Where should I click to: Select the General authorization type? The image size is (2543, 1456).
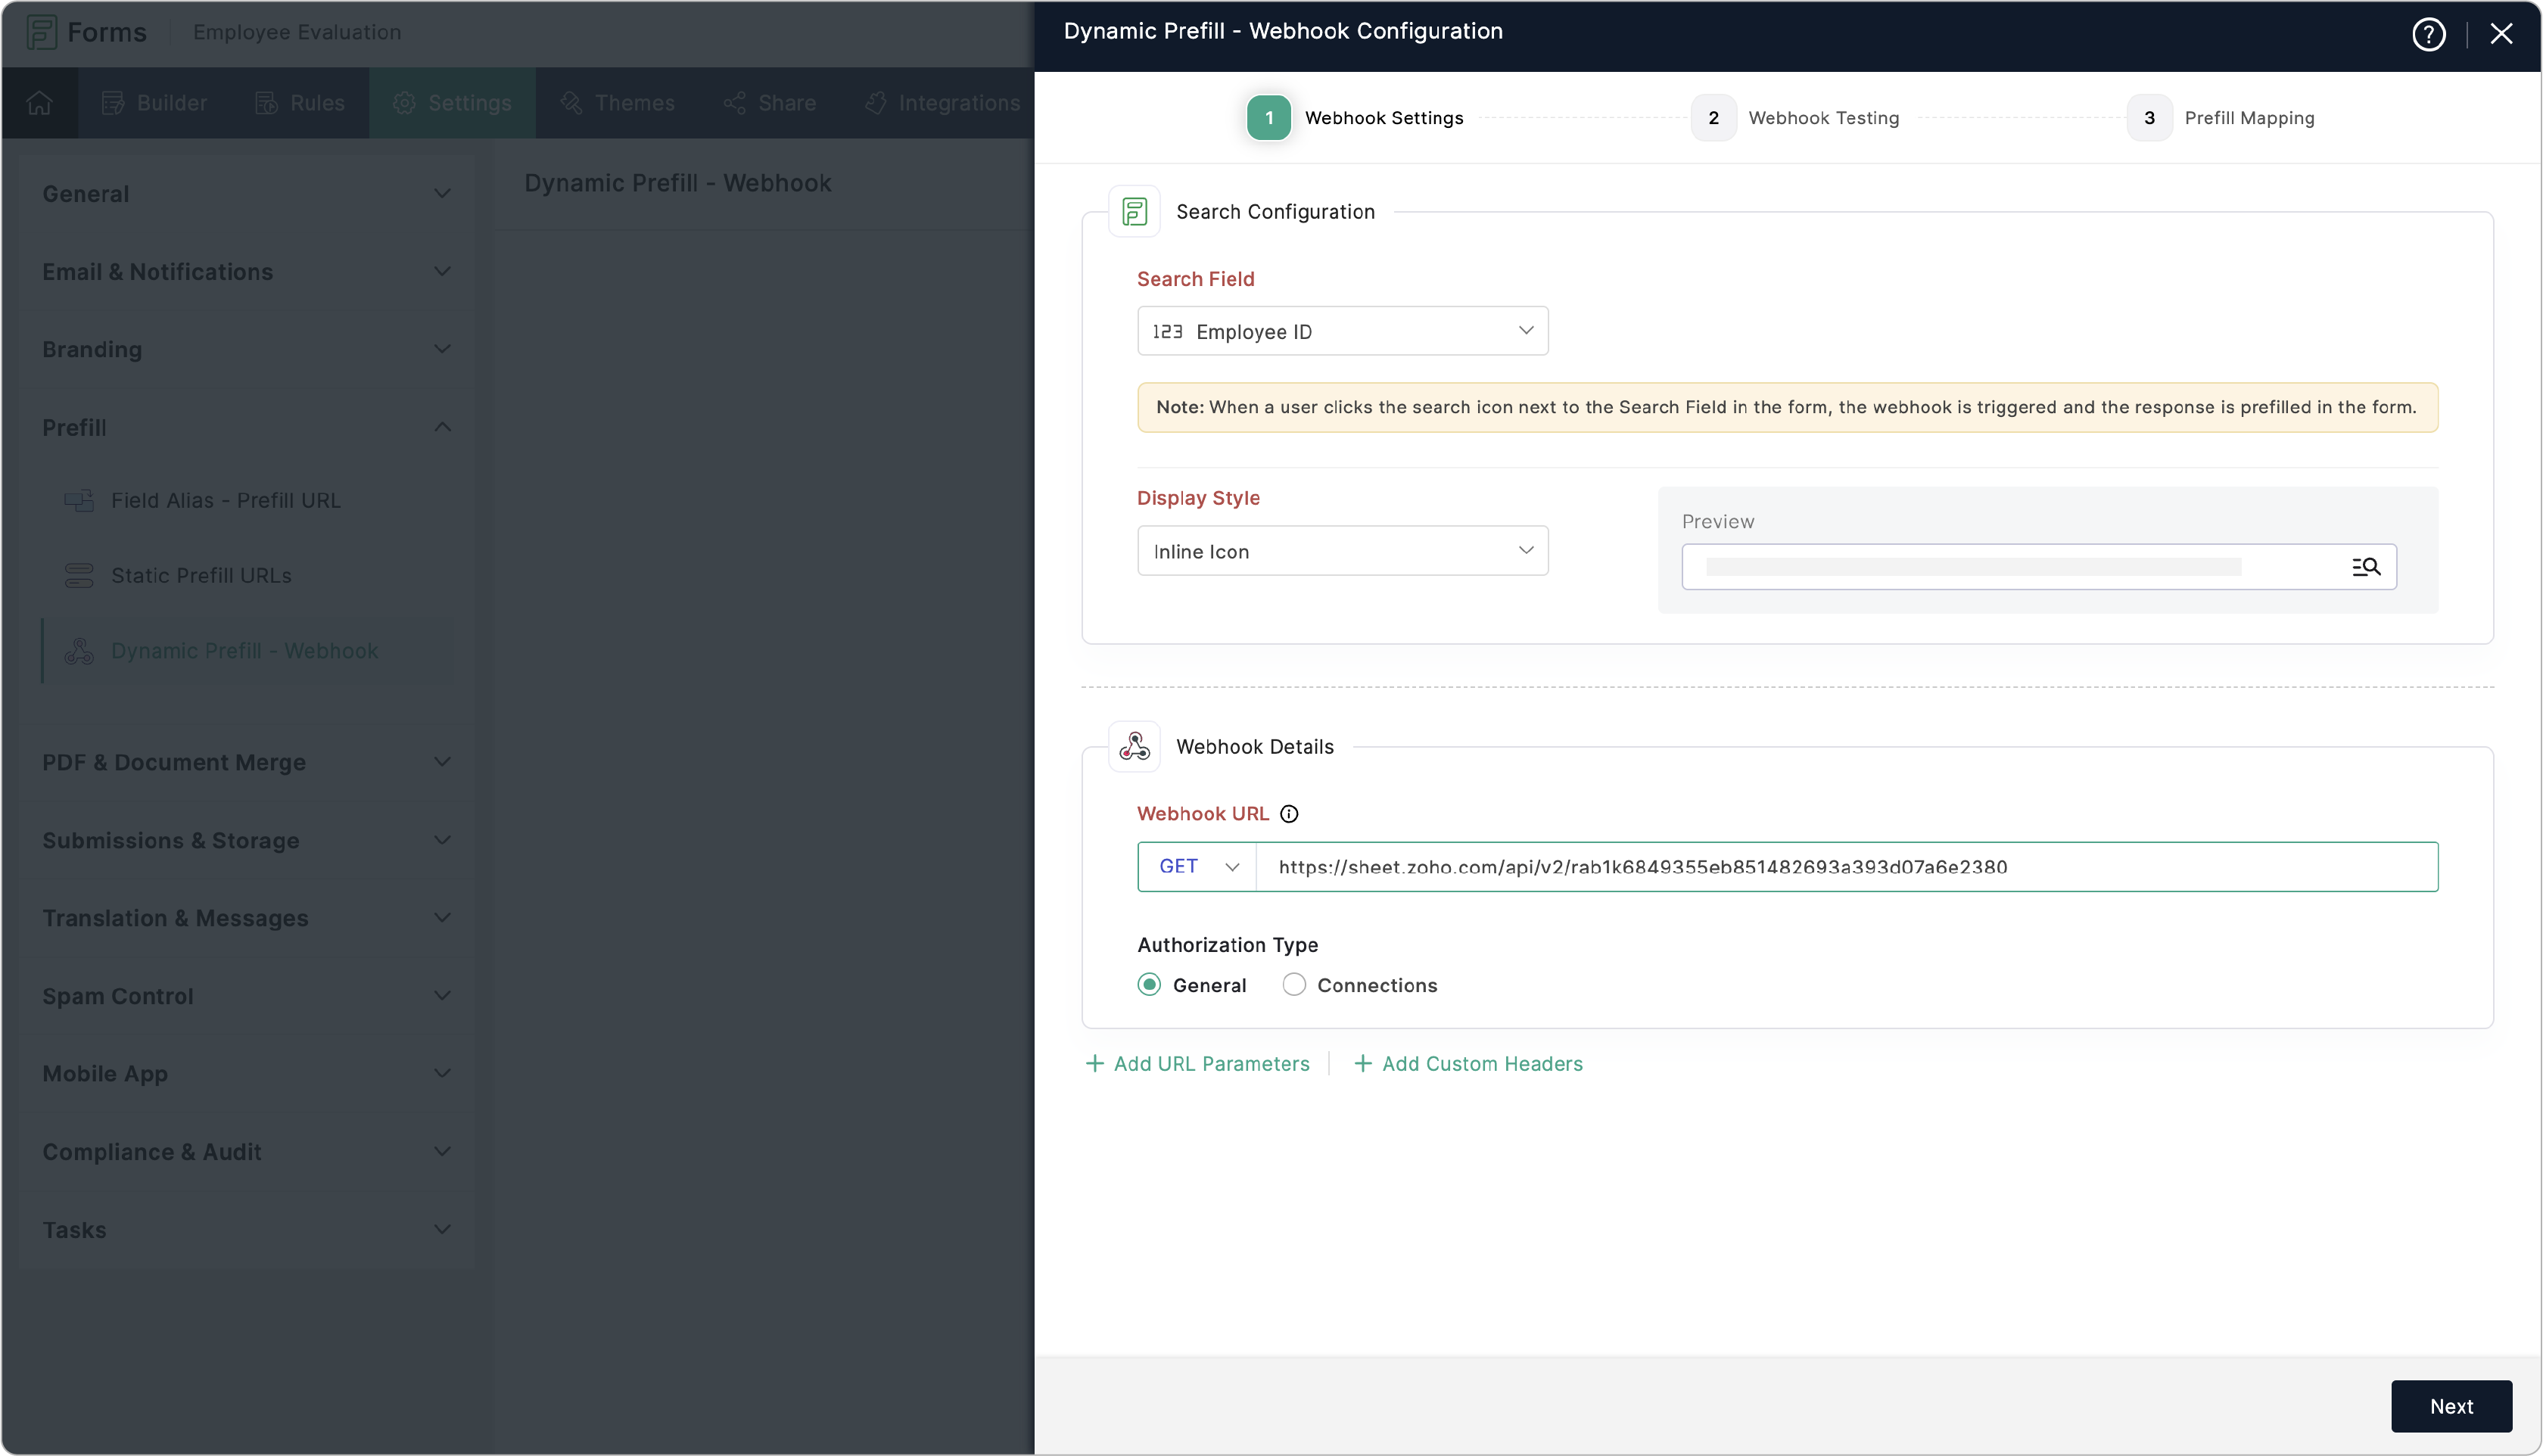(1149, 984)
